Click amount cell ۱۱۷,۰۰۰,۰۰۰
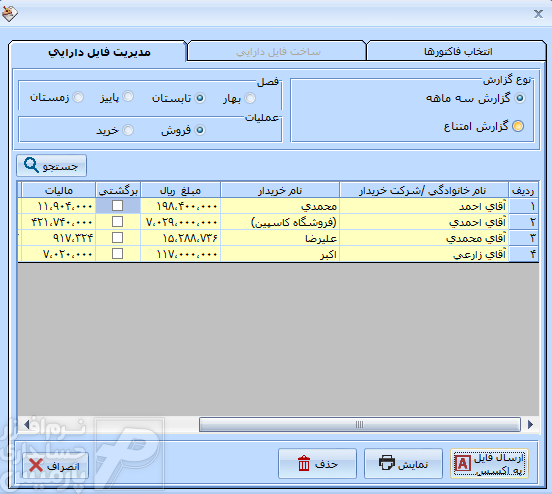The image size is (552, 494). point(180,254)
